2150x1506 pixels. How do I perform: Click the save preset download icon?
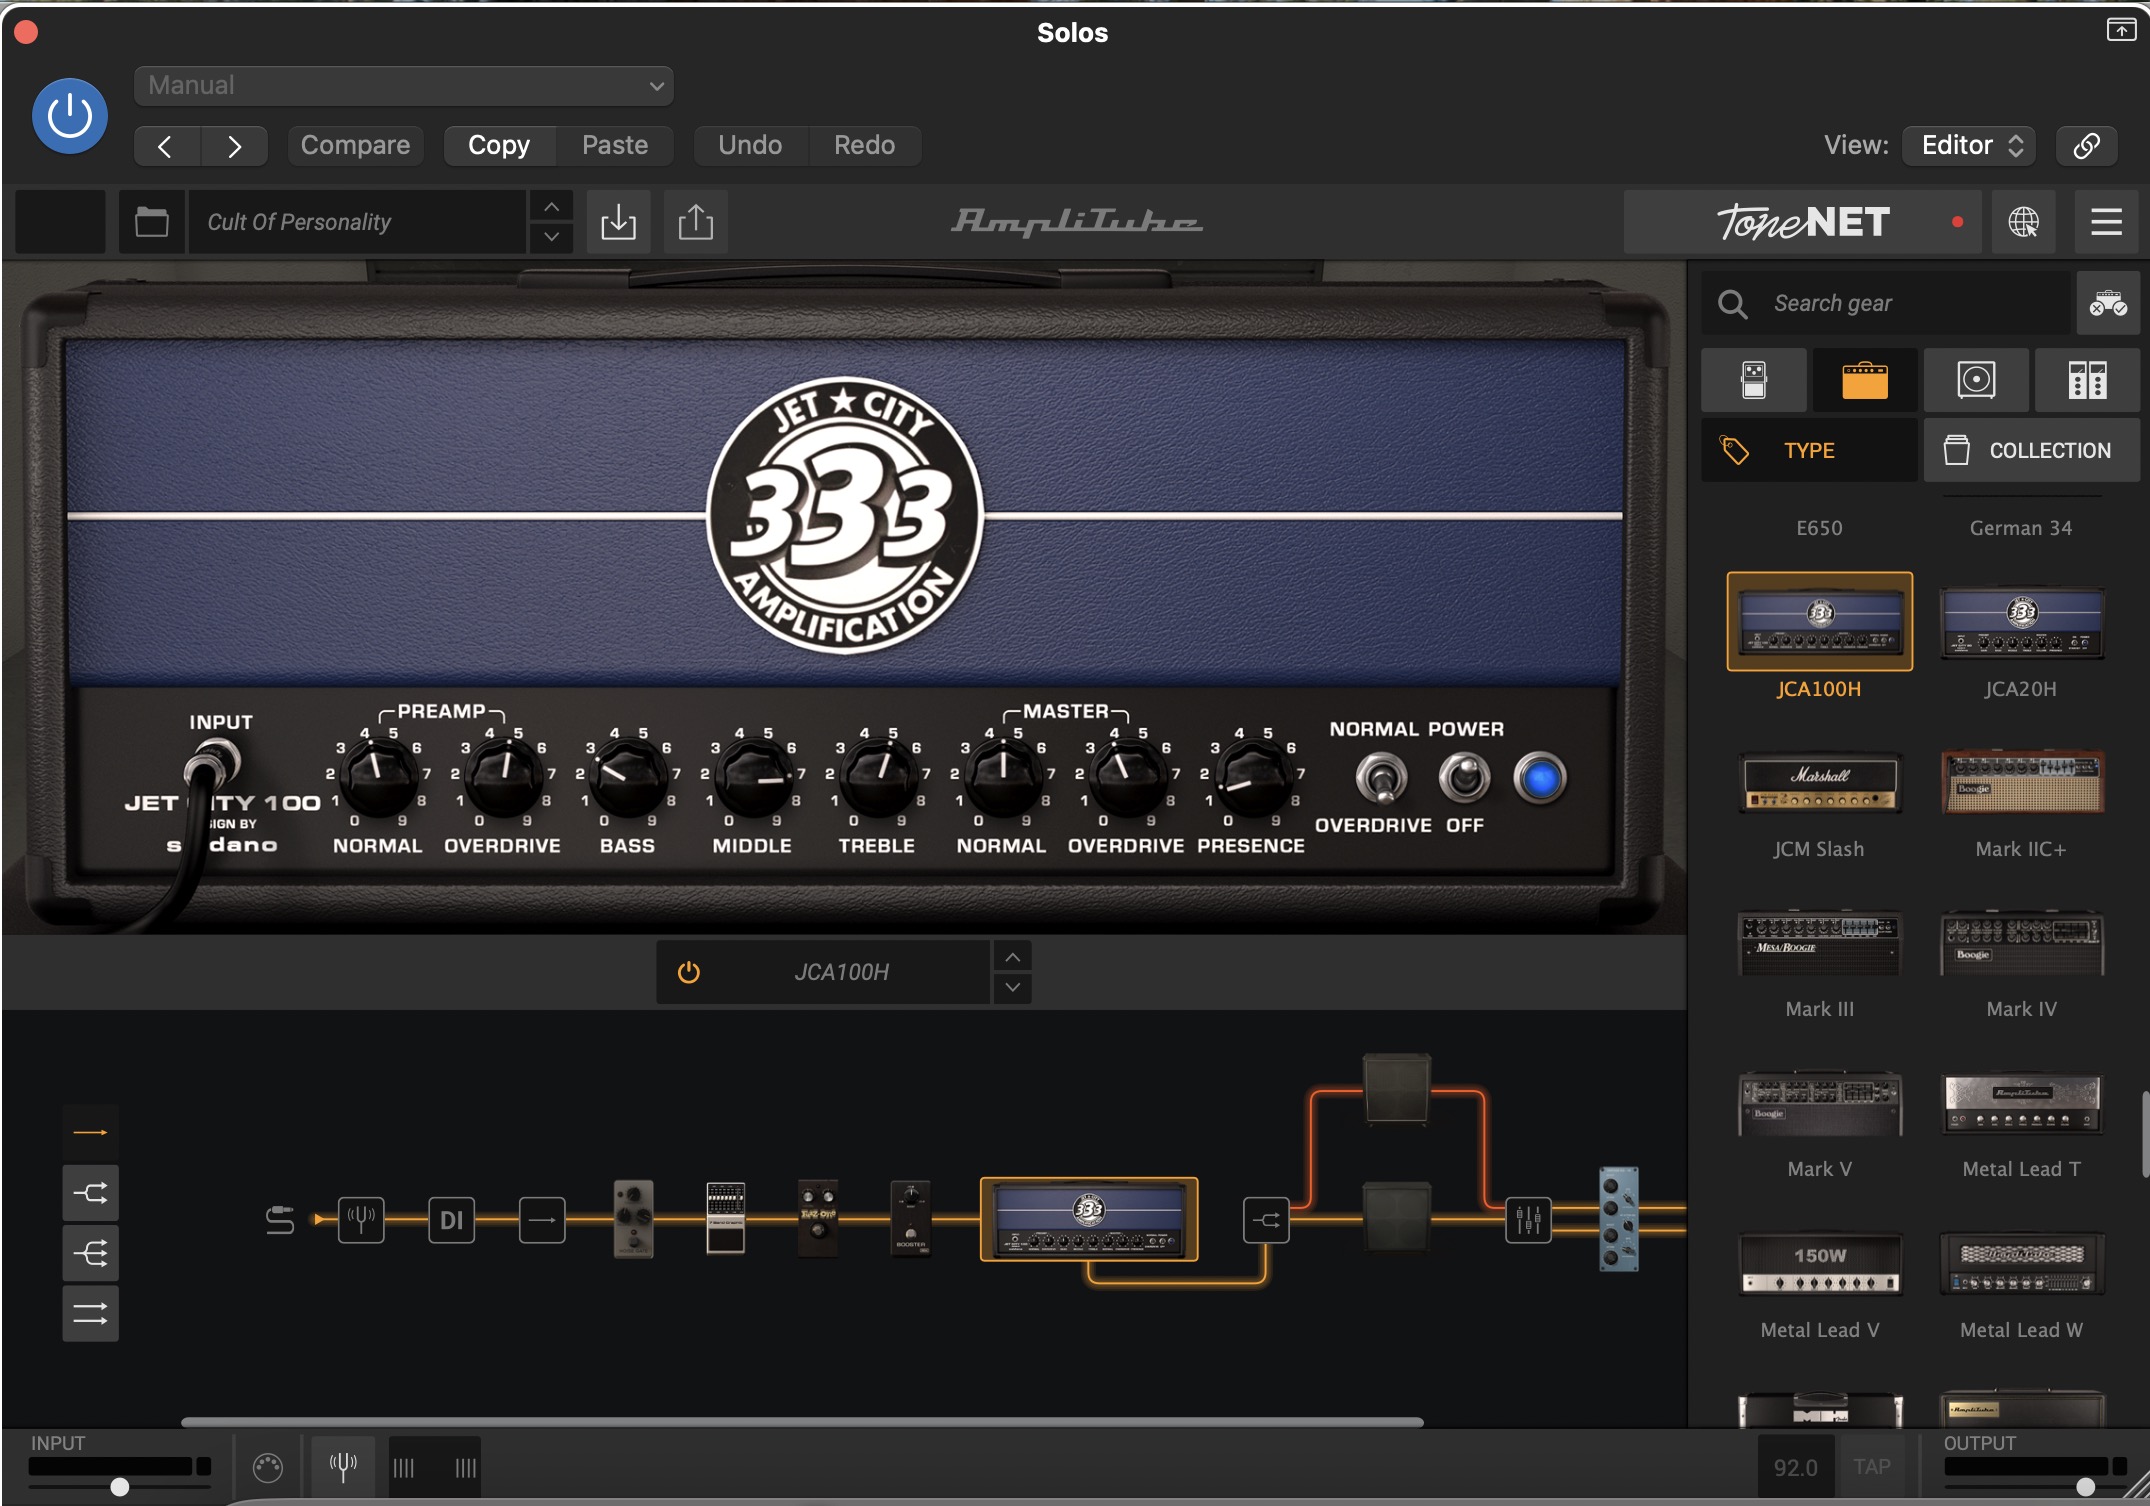[618, 222]
